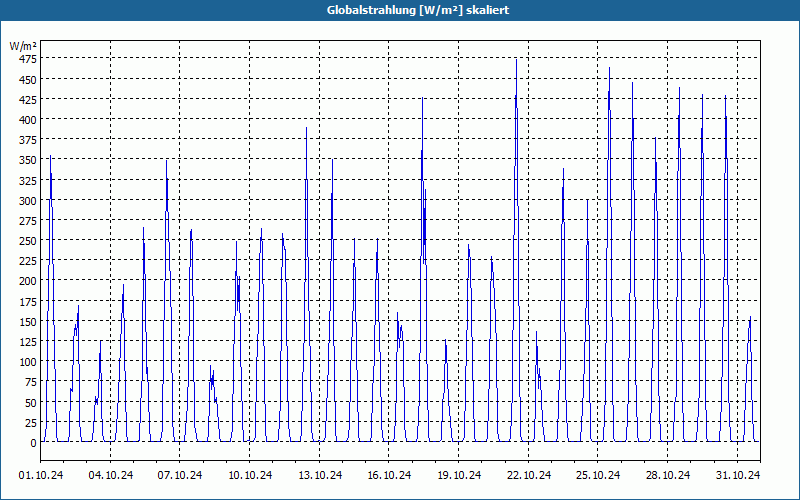Viewport: 800px width, 500px height.
Task: Click the 425 y-axis value
Action: click(28, 99)
